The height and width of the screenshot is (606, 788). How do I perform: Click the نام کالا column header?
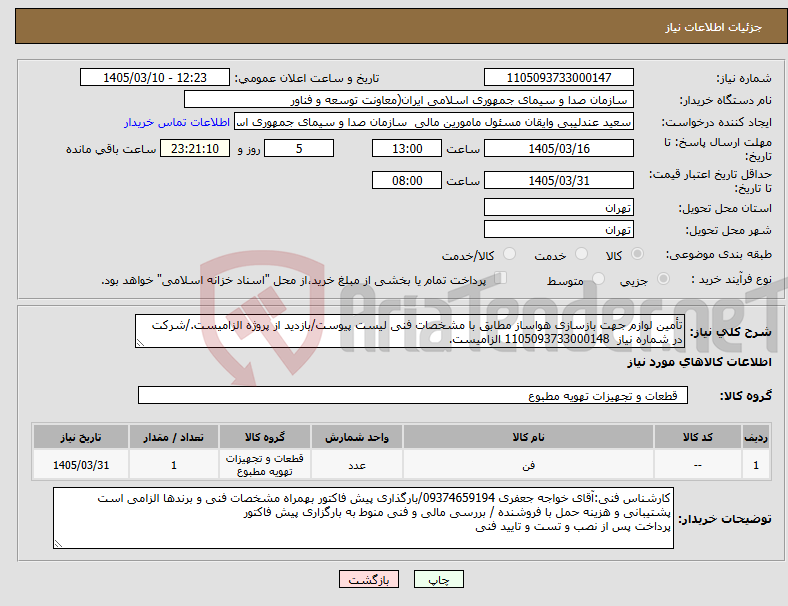[528, 437]
